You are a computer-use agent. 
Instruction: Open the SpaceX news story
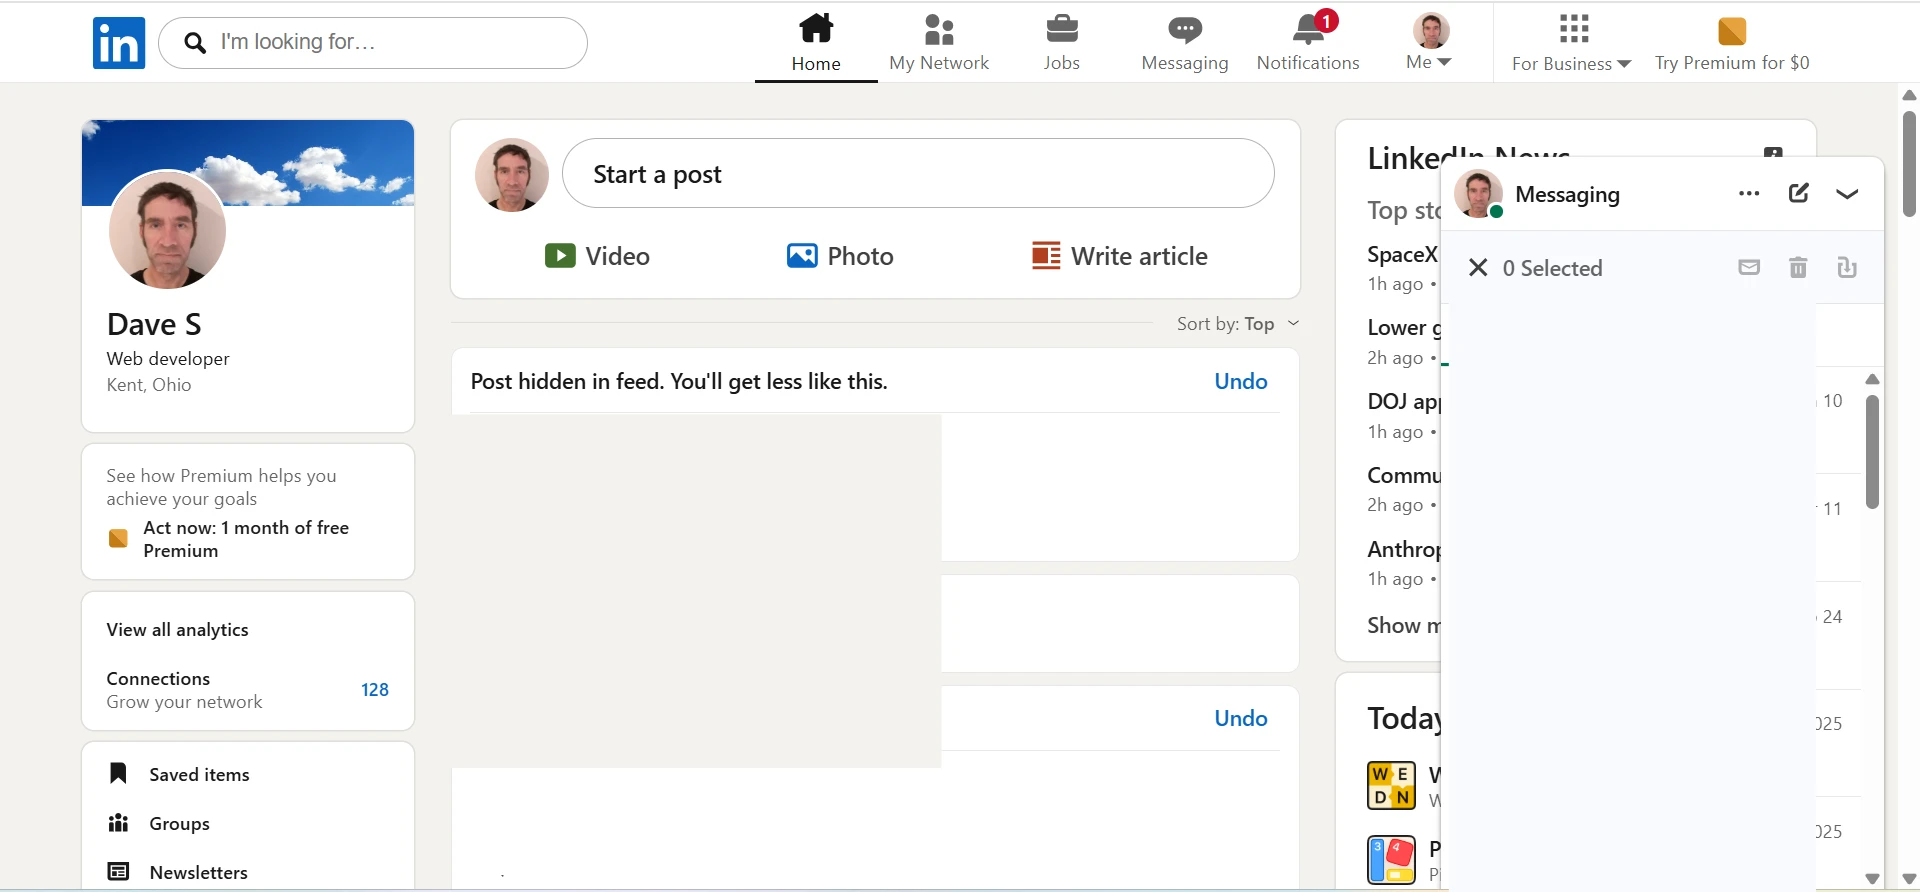coord(1403,255)
